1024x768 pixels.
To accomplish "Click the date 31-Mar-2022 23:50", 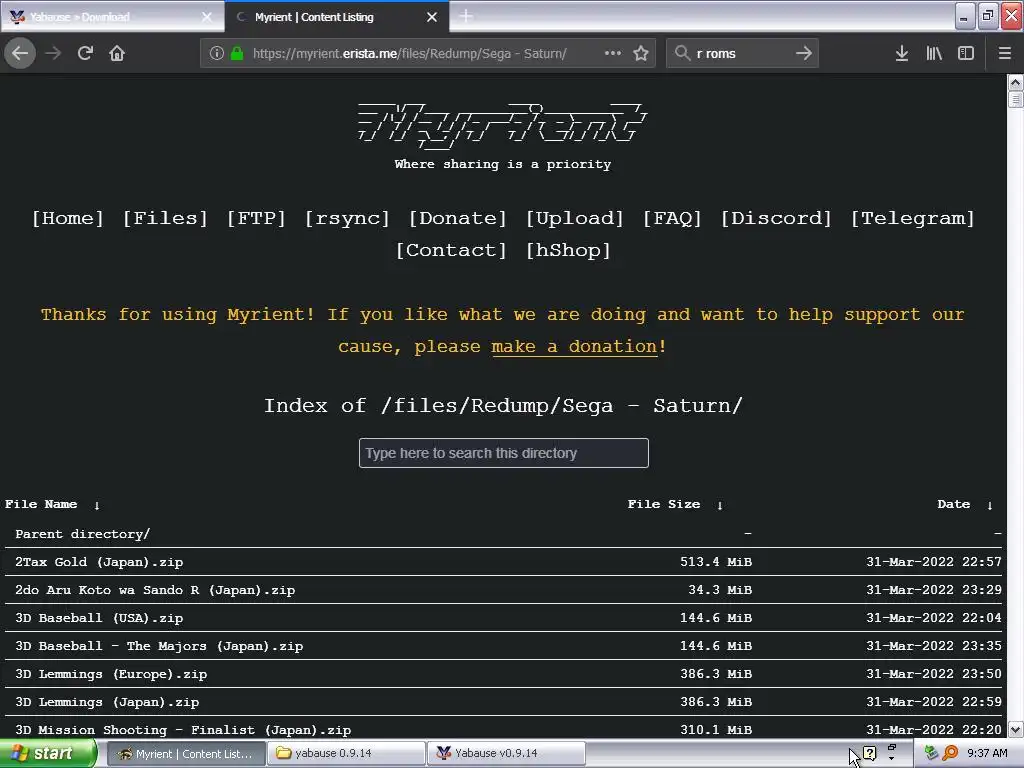I will pyautogui.click(x=933, y=675).
